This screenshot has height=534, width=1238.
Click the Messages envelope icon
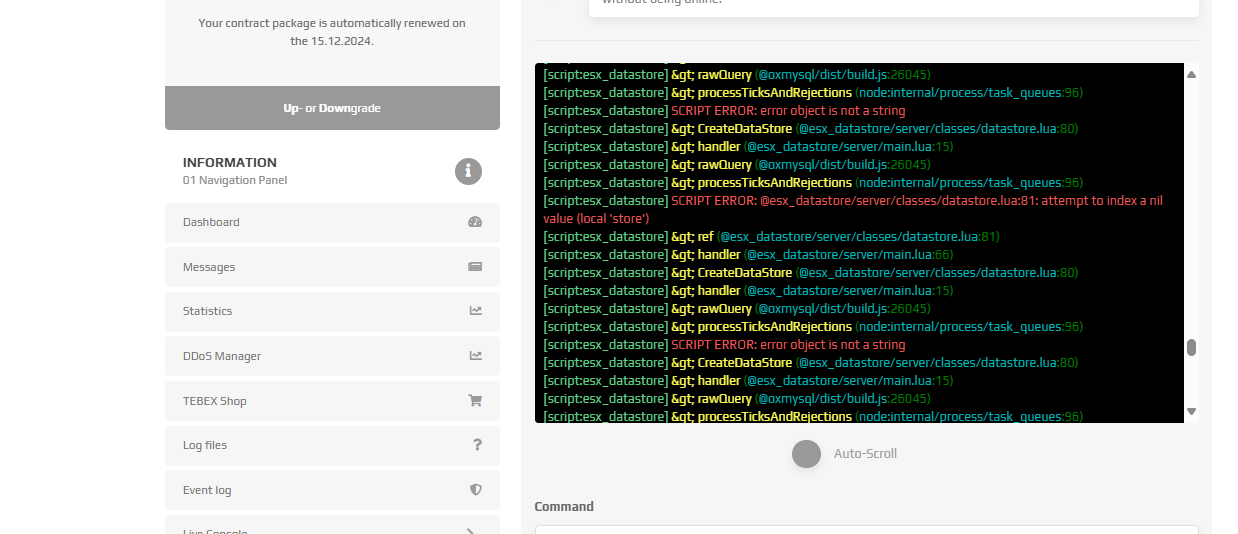click(475, 267)
